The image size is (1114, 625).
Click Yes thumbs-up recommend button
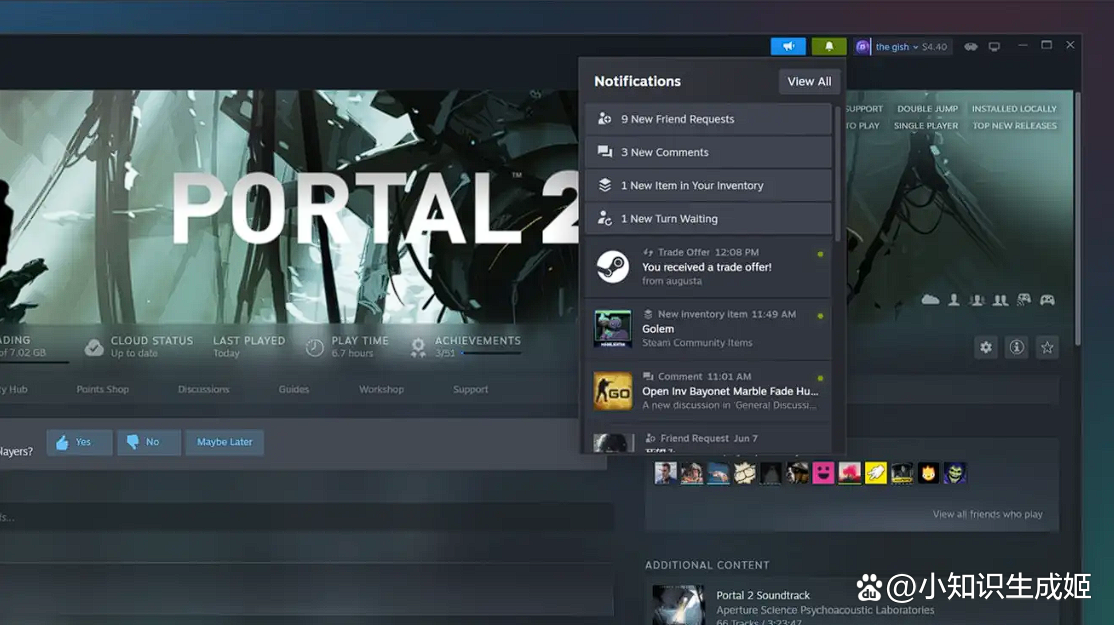point(79,442)
